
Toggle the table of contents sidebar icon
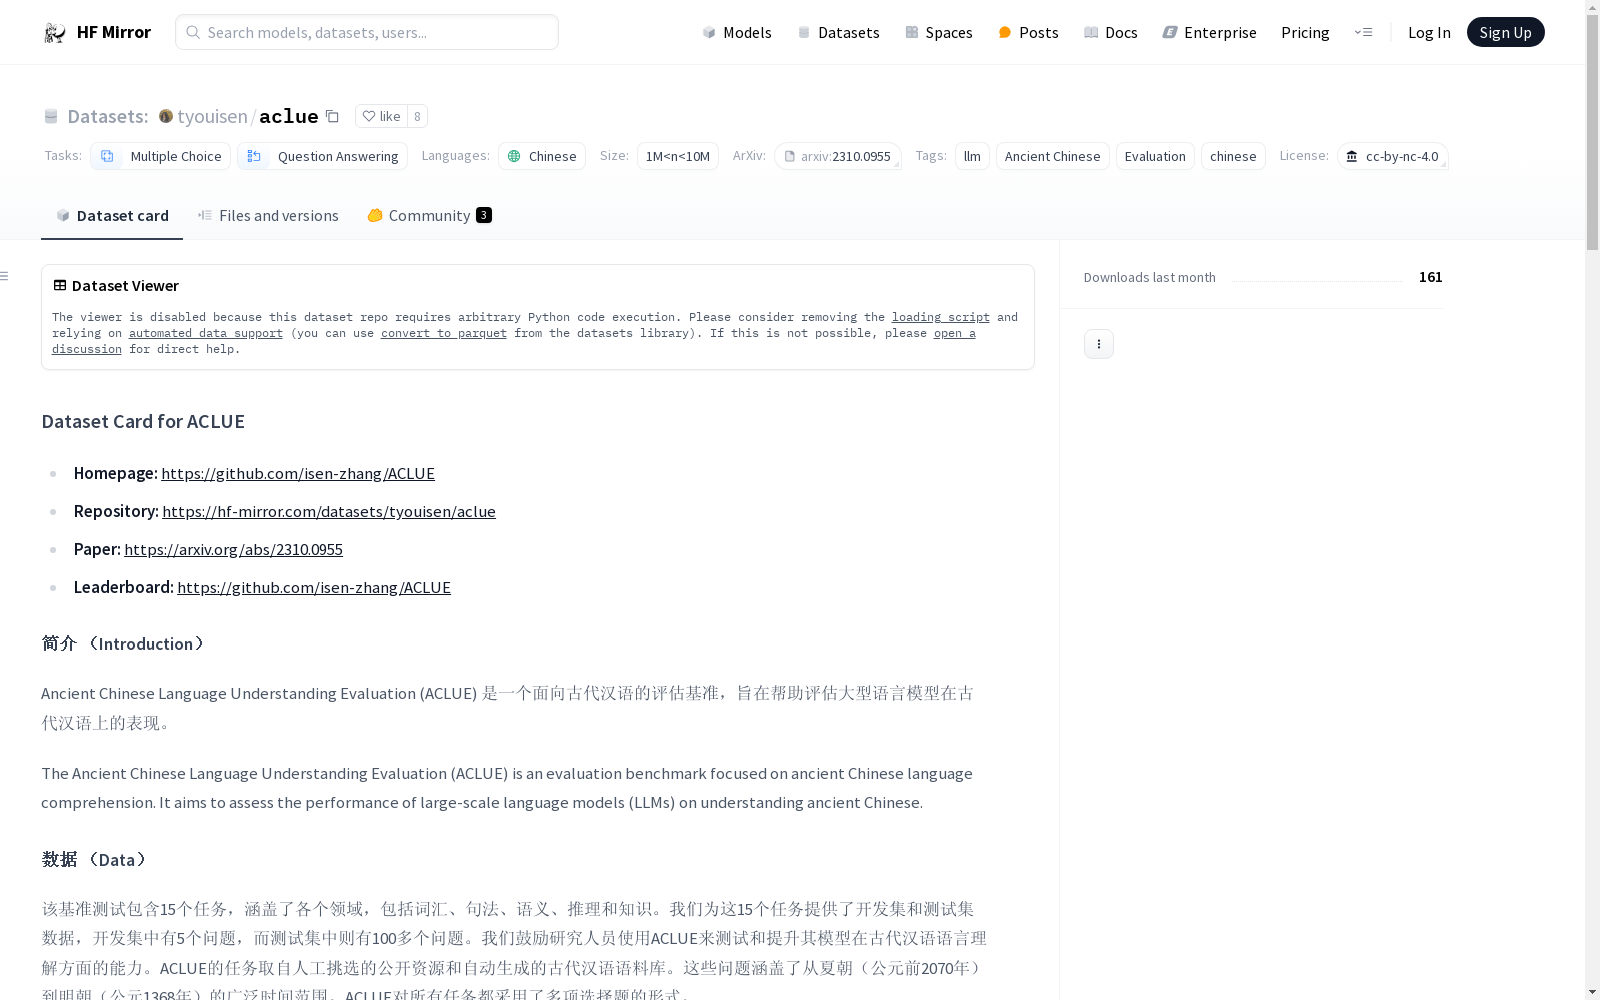click(5, 276)
